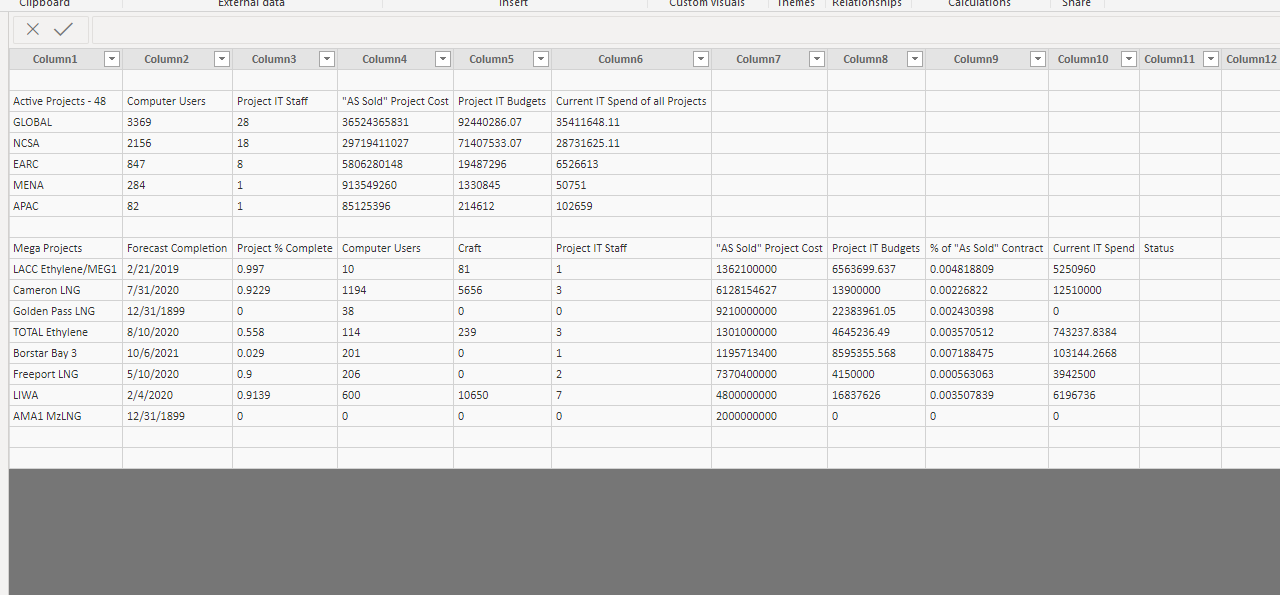This screenshot has height=595, width=1280.
Task: Select the 'Golden Pass LNG' cell
Action: click(x=66, y=311)
